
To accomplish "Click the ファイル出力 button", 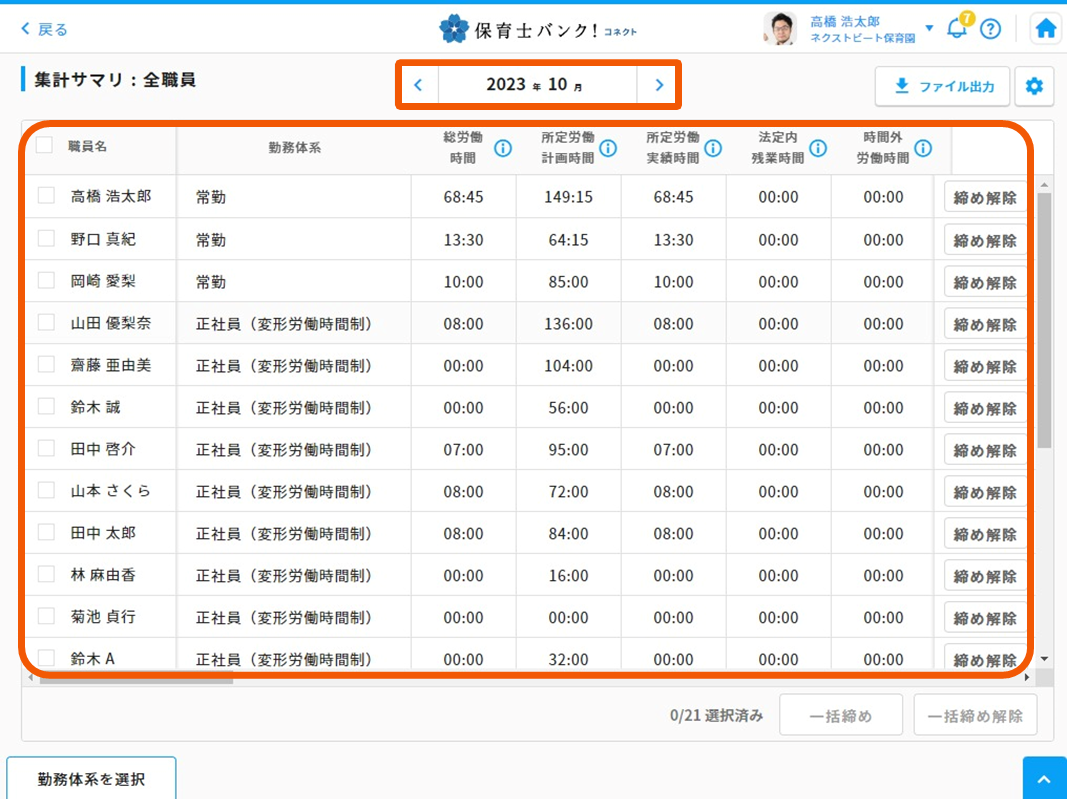I will 942,87.
